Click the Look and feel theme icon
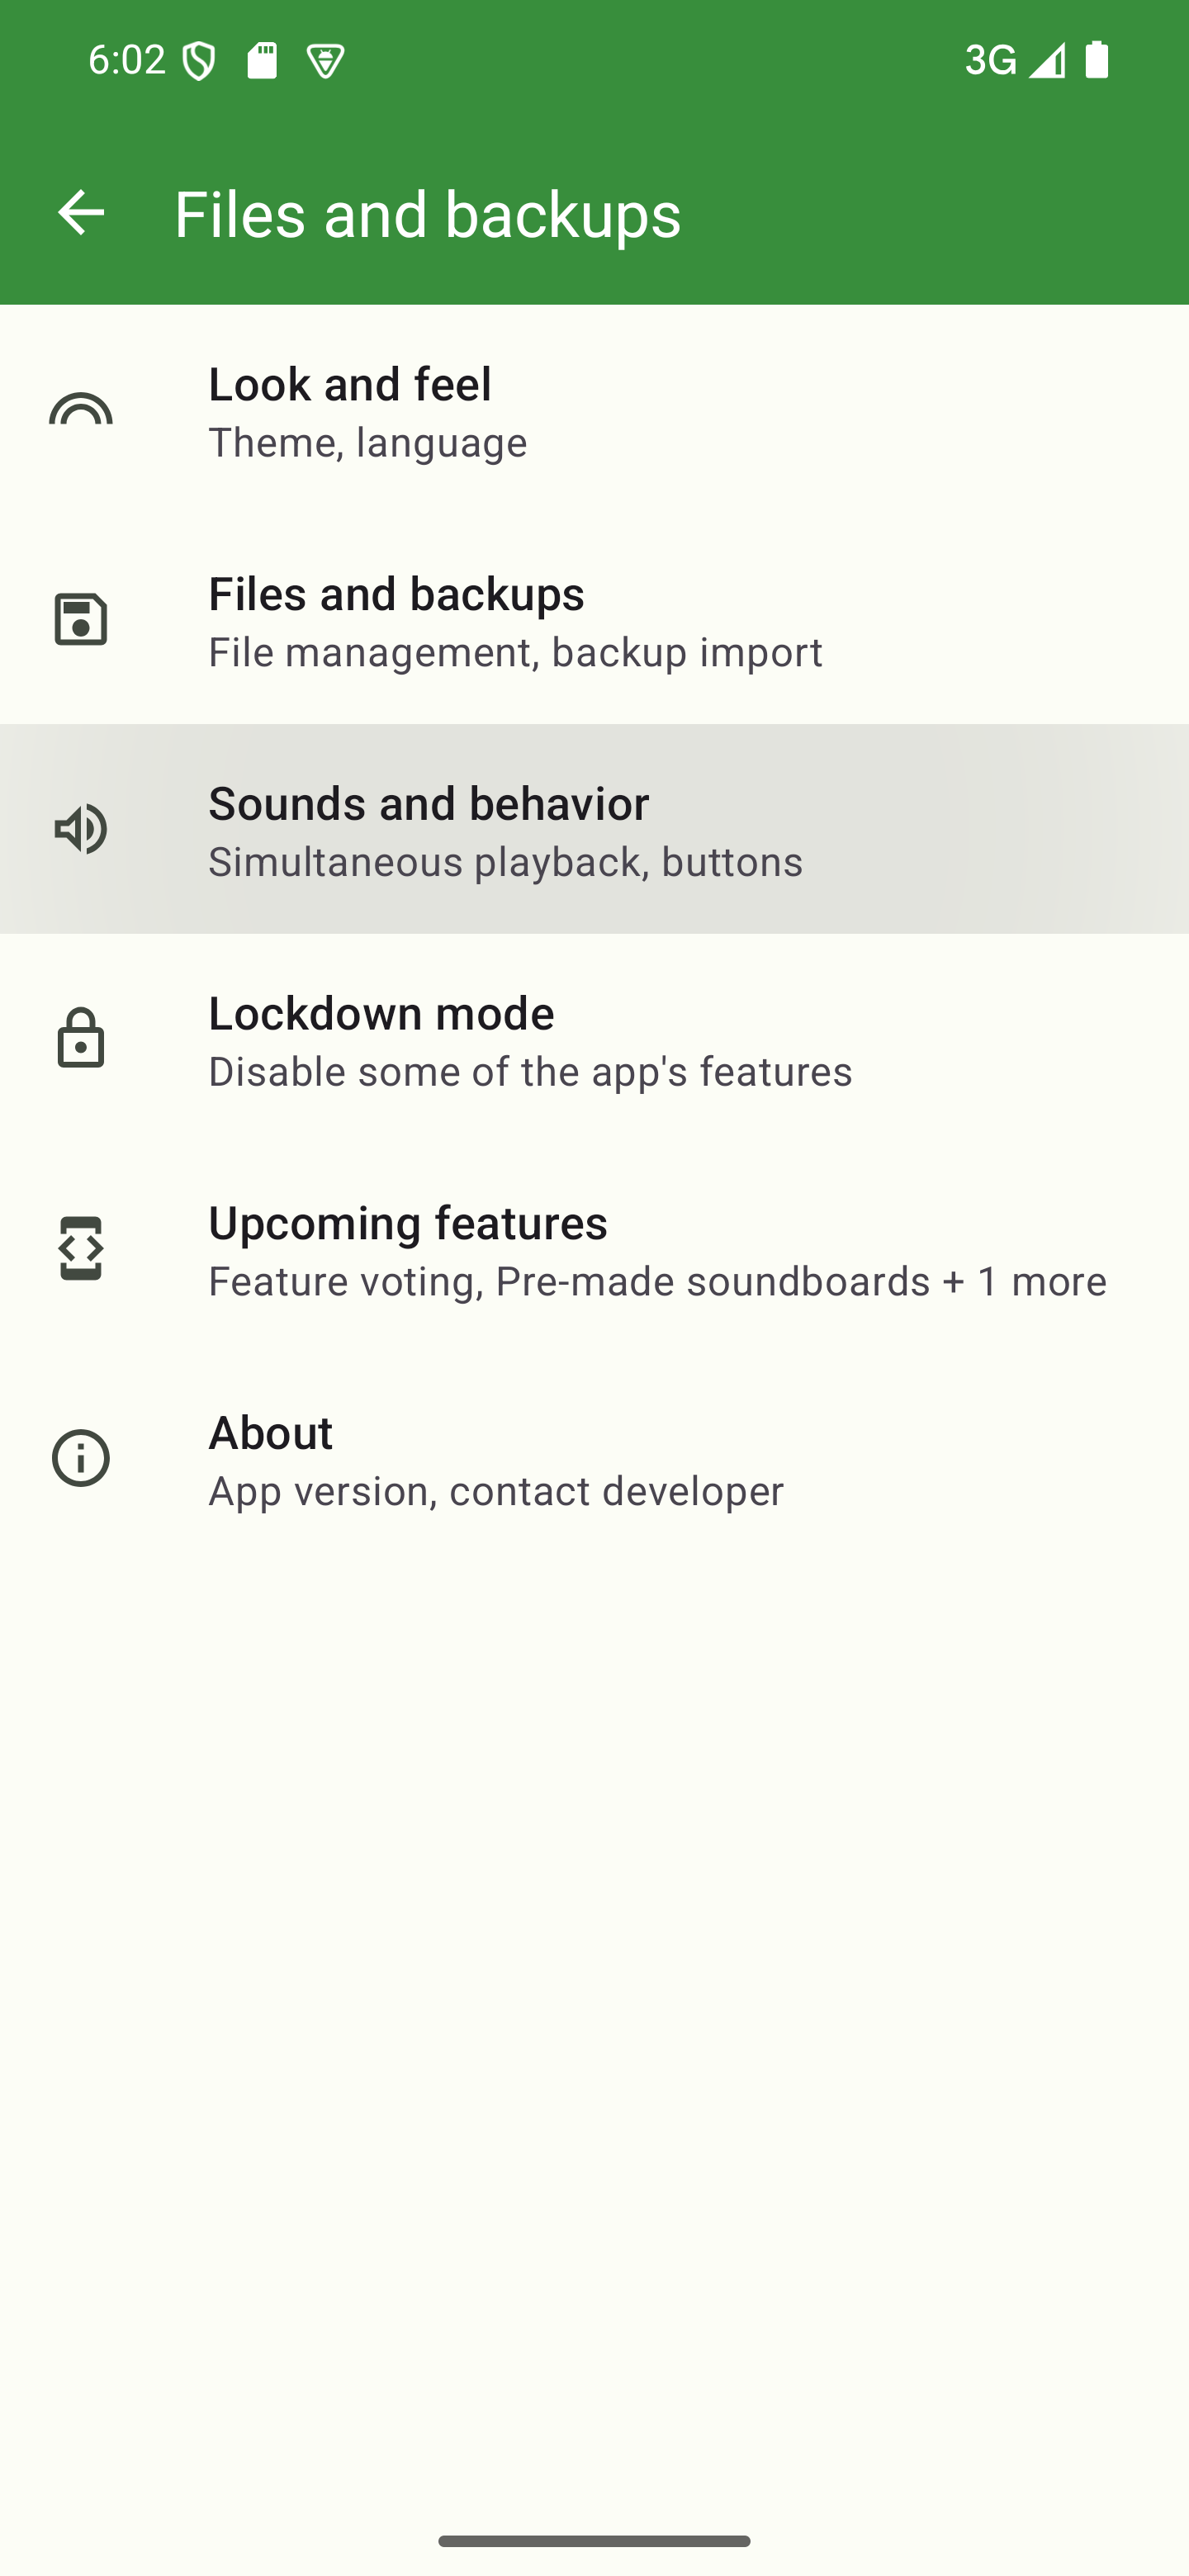 click(x=81, y=411)
